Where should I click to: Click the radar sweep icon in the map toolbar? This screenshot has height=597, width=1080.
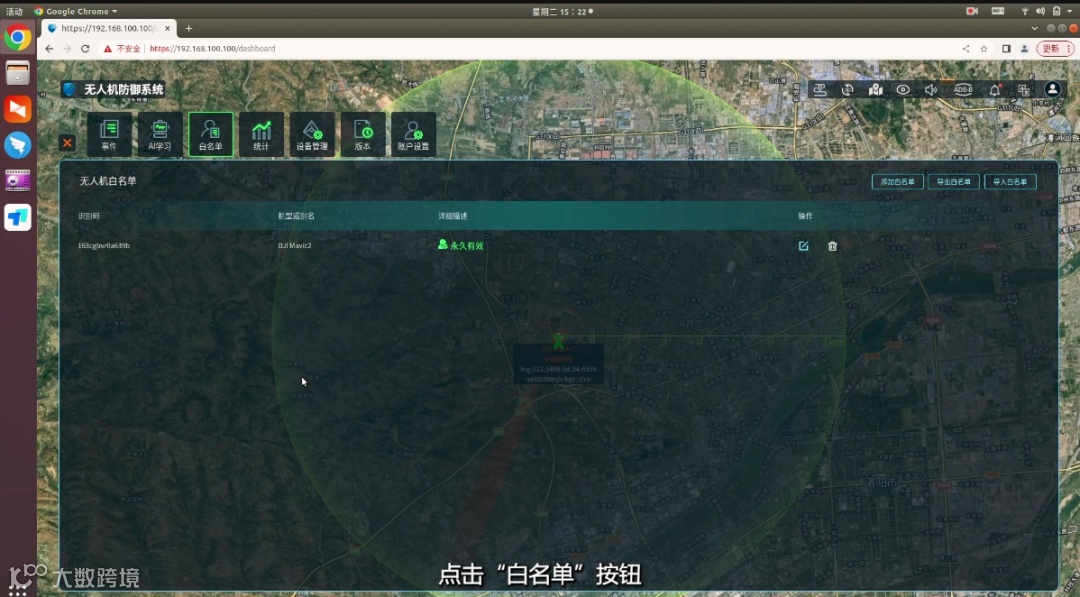point(847,90)
